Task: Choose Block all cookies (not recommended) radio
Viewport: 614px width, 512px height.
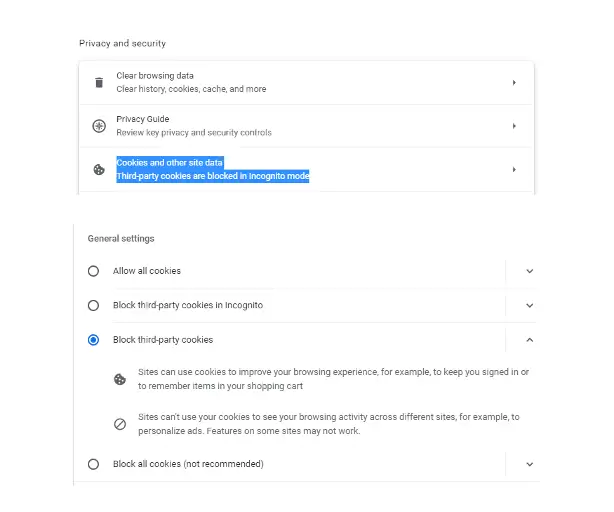Action: pos(94,464)
